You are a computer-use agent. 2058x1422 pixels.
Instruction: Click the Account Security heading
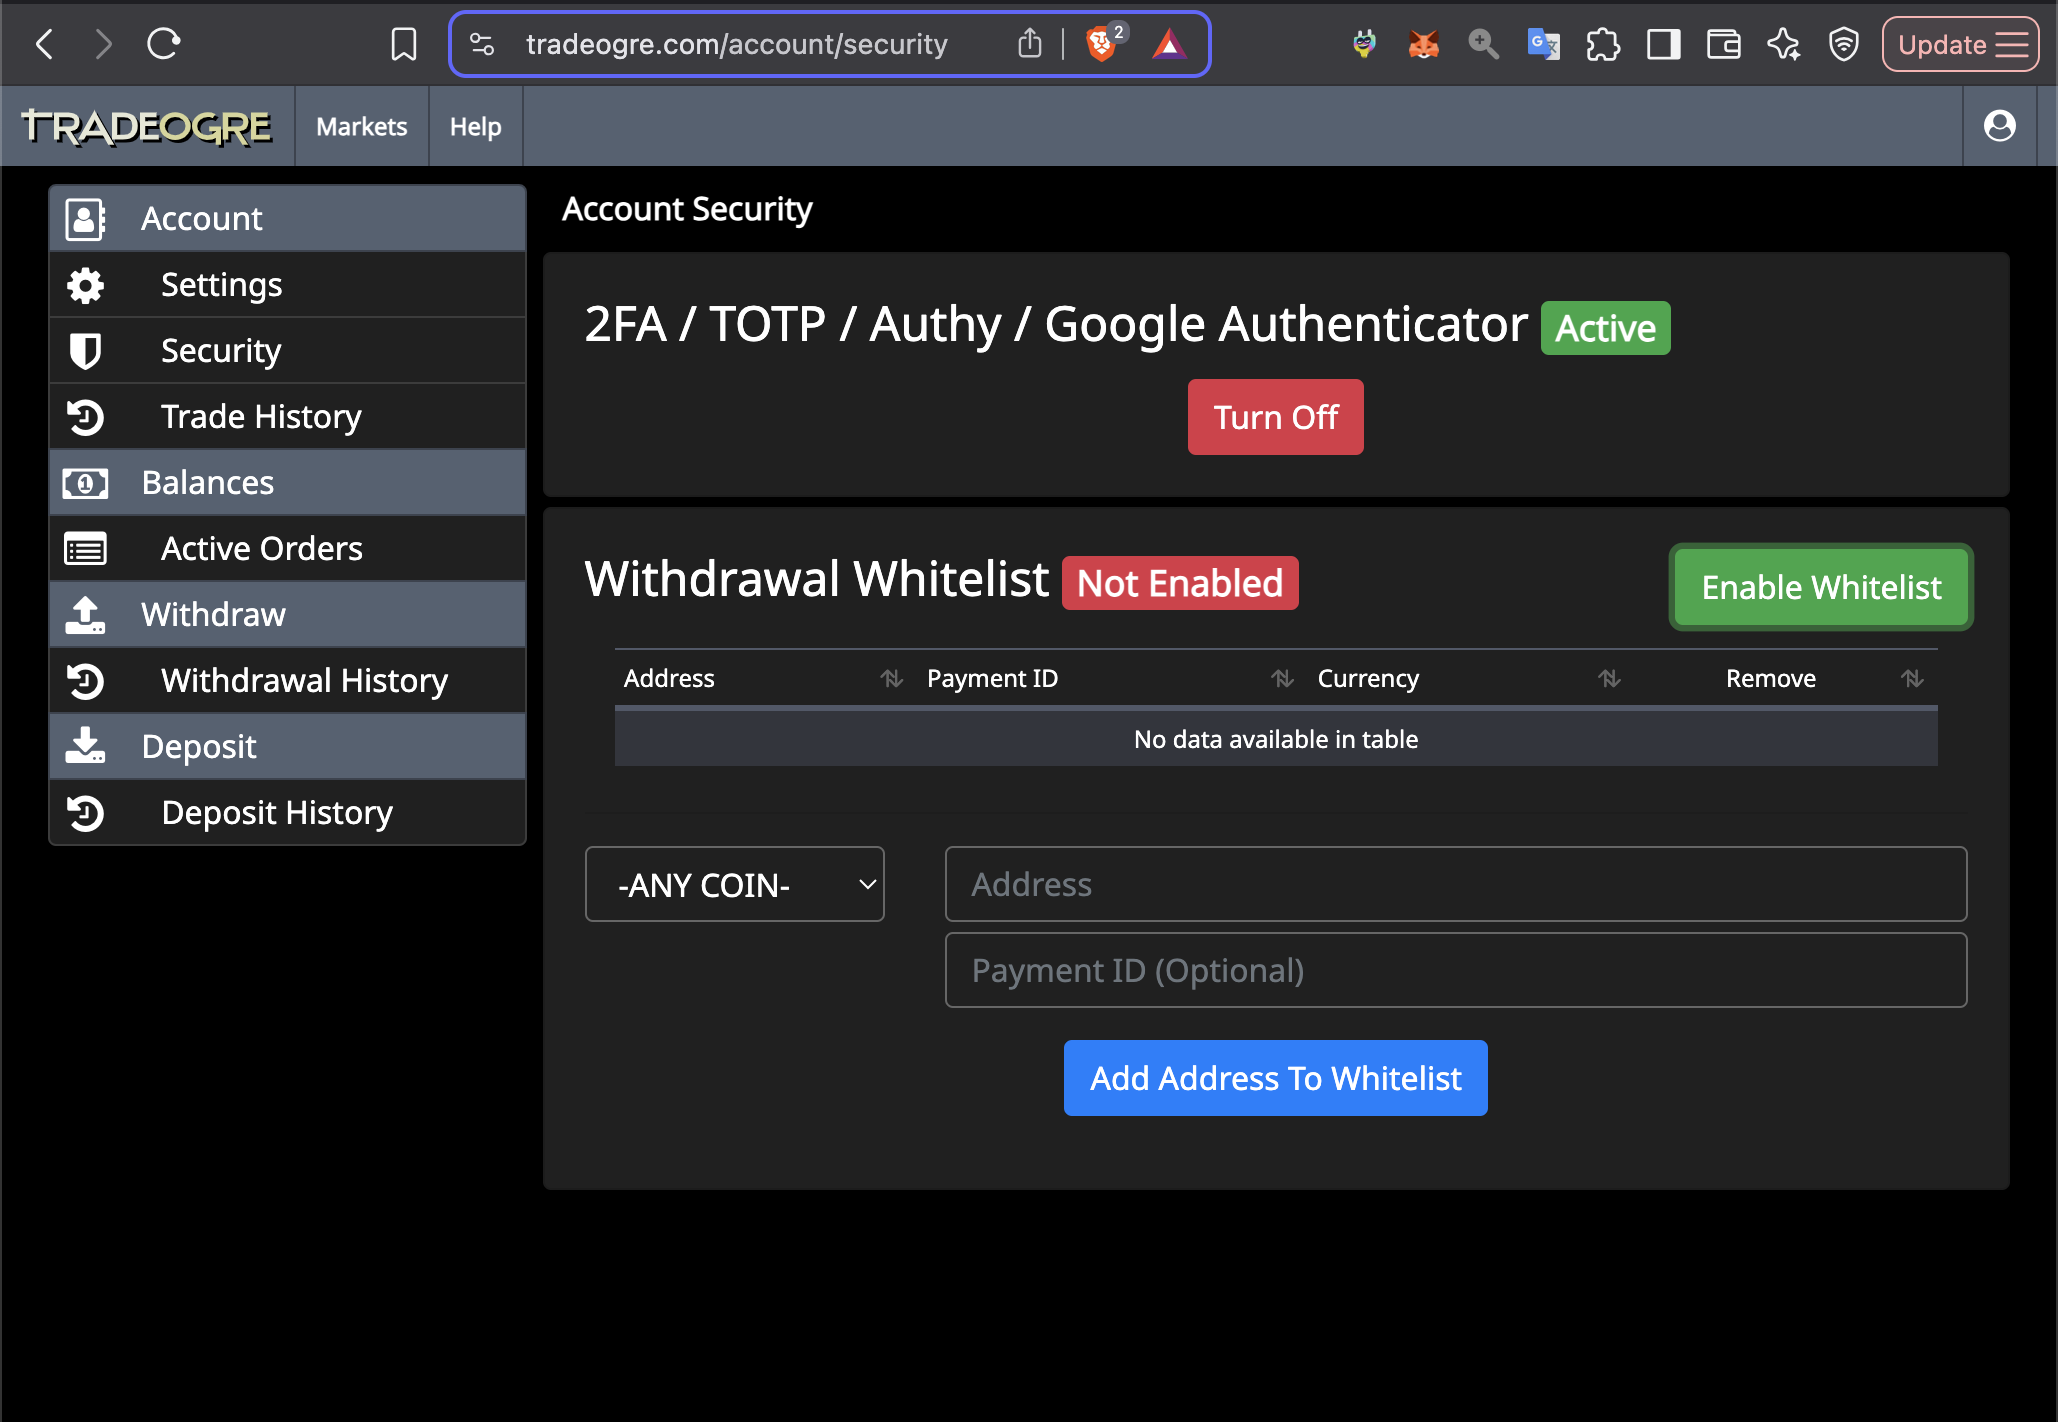[x=687, y=209]
